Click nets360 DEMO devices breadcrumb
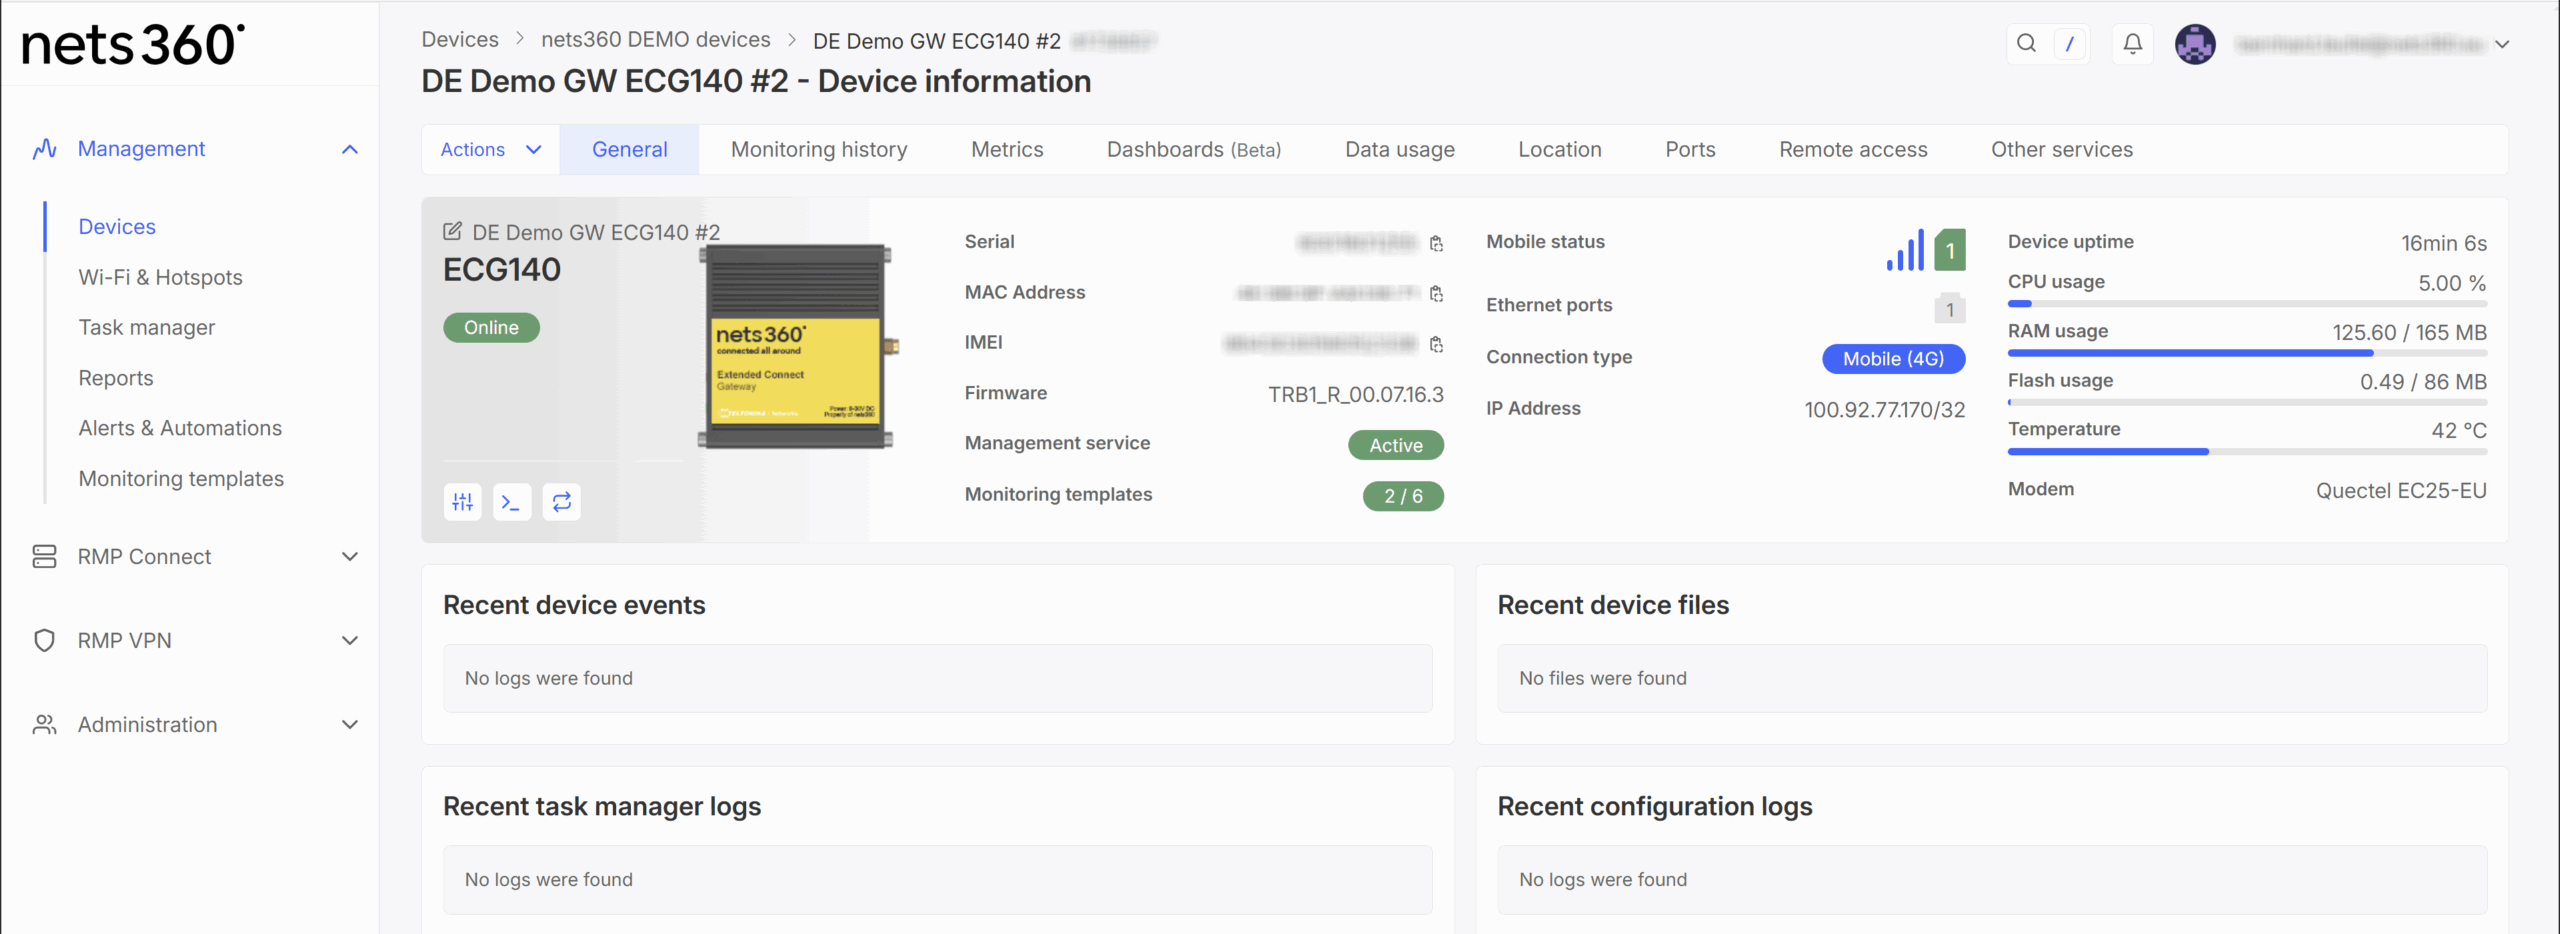 click(x=655, y=40)
